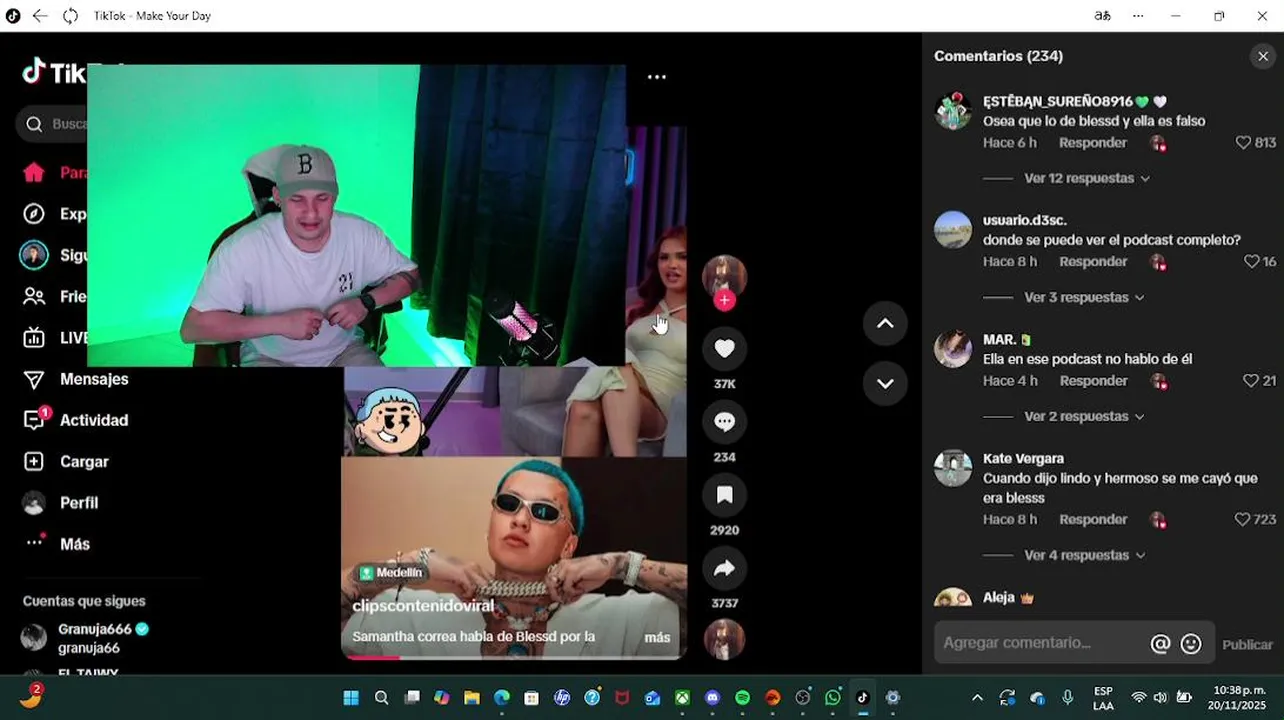Screen dimensions: 1284x720
Task: Like Kate Vergara's comment with 723 likes
Action: (1243, 519)
